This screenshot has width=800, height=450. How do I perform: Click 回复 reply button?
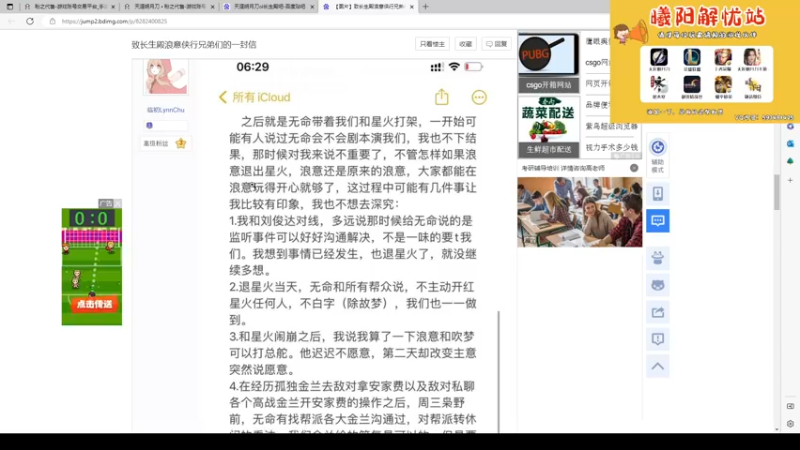pyautogui.click(x=496, y=44)
